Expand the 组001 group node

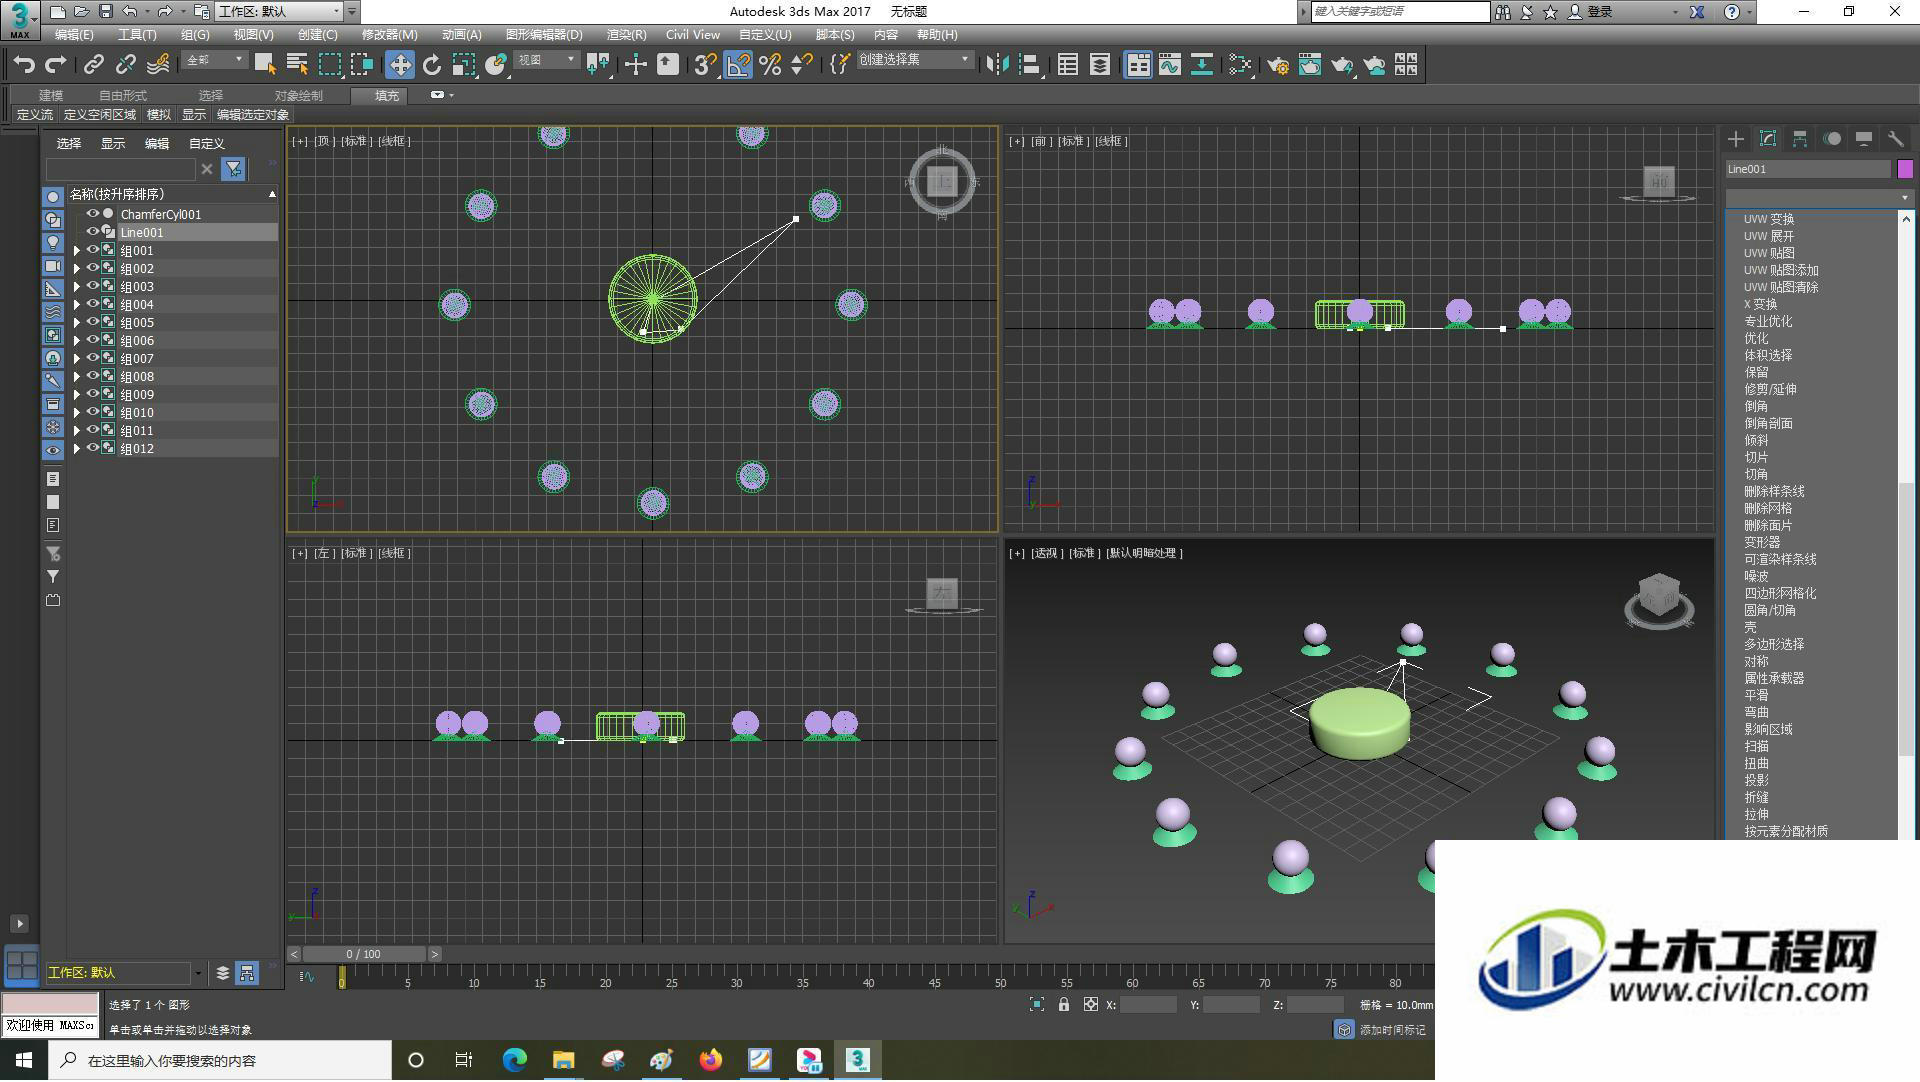click(77, 251)
